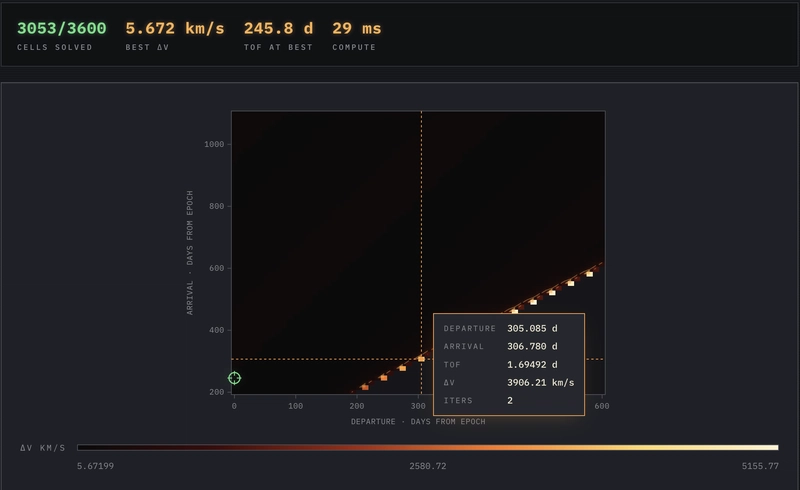Click the 5.672 km/s best ΔV value
800x490 pixels.
[175, 29]
